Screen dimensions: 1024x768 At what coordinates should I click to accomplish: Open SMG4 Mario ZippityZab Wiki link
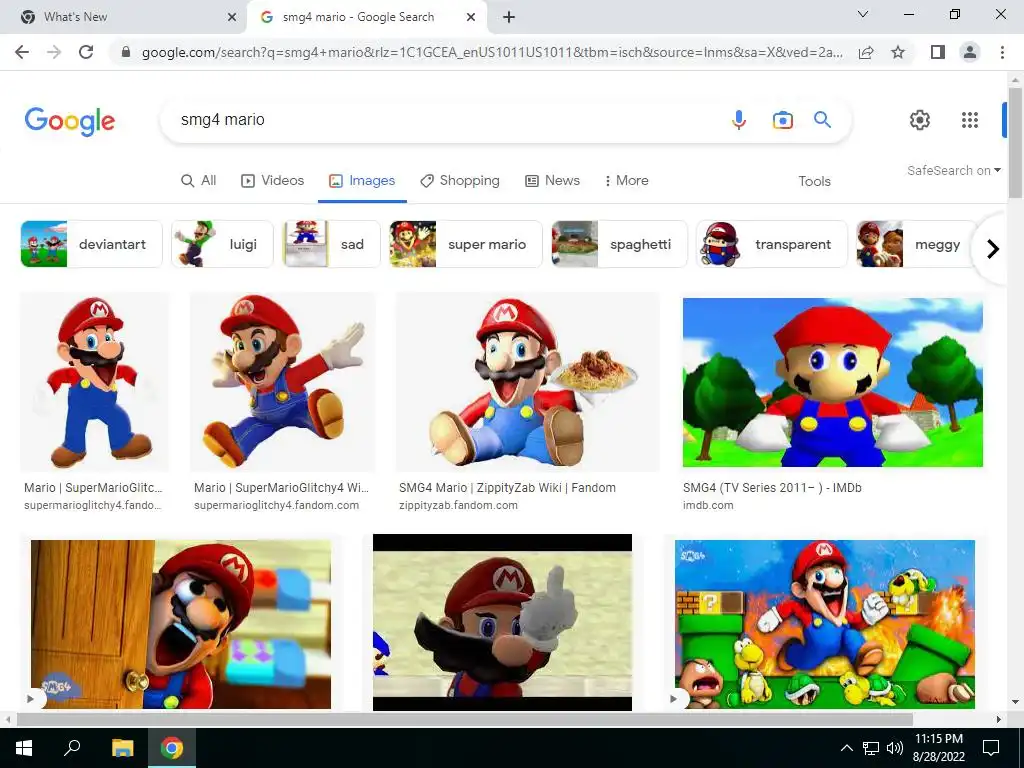click(507, 488)
